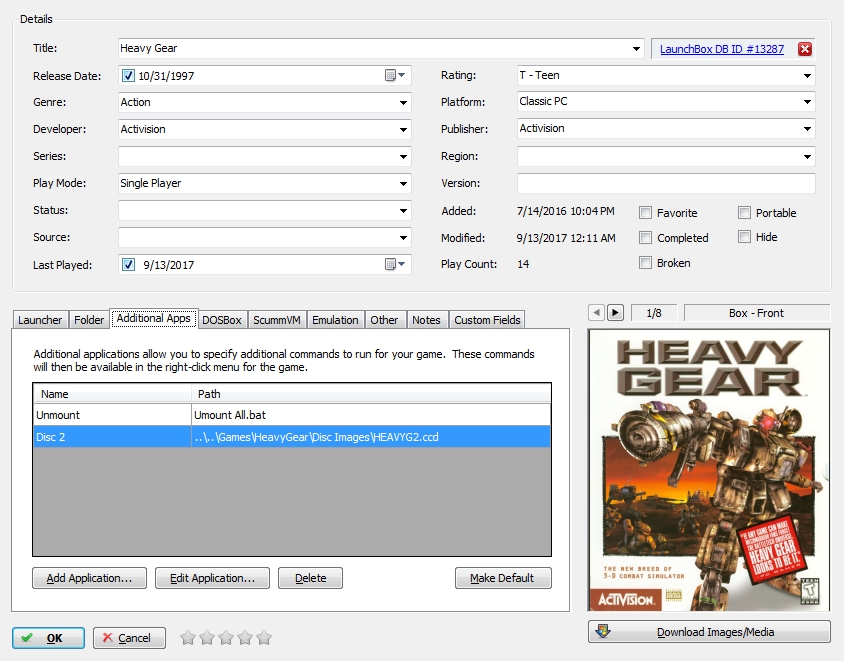Click Download Images/Media button
Screen dimensions: 844x661
[709, 632]
